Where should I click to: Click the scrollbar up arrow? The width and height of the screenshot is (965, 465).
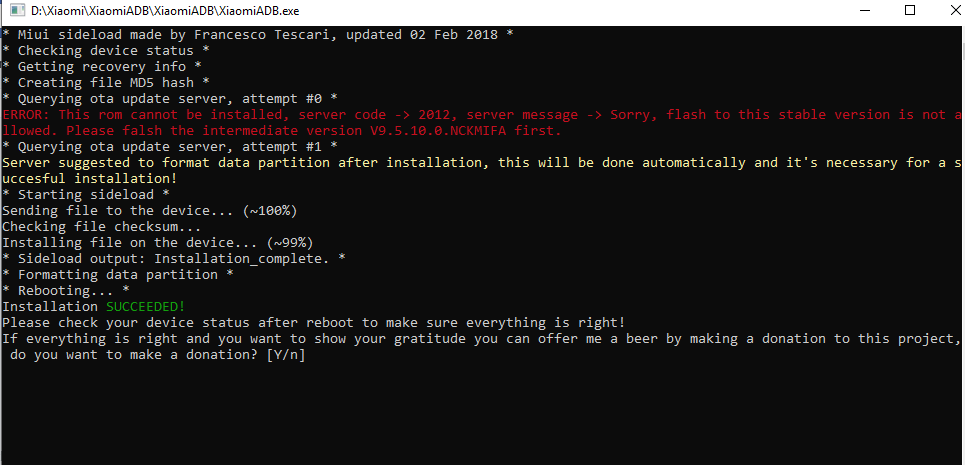(x=958, y=30)
